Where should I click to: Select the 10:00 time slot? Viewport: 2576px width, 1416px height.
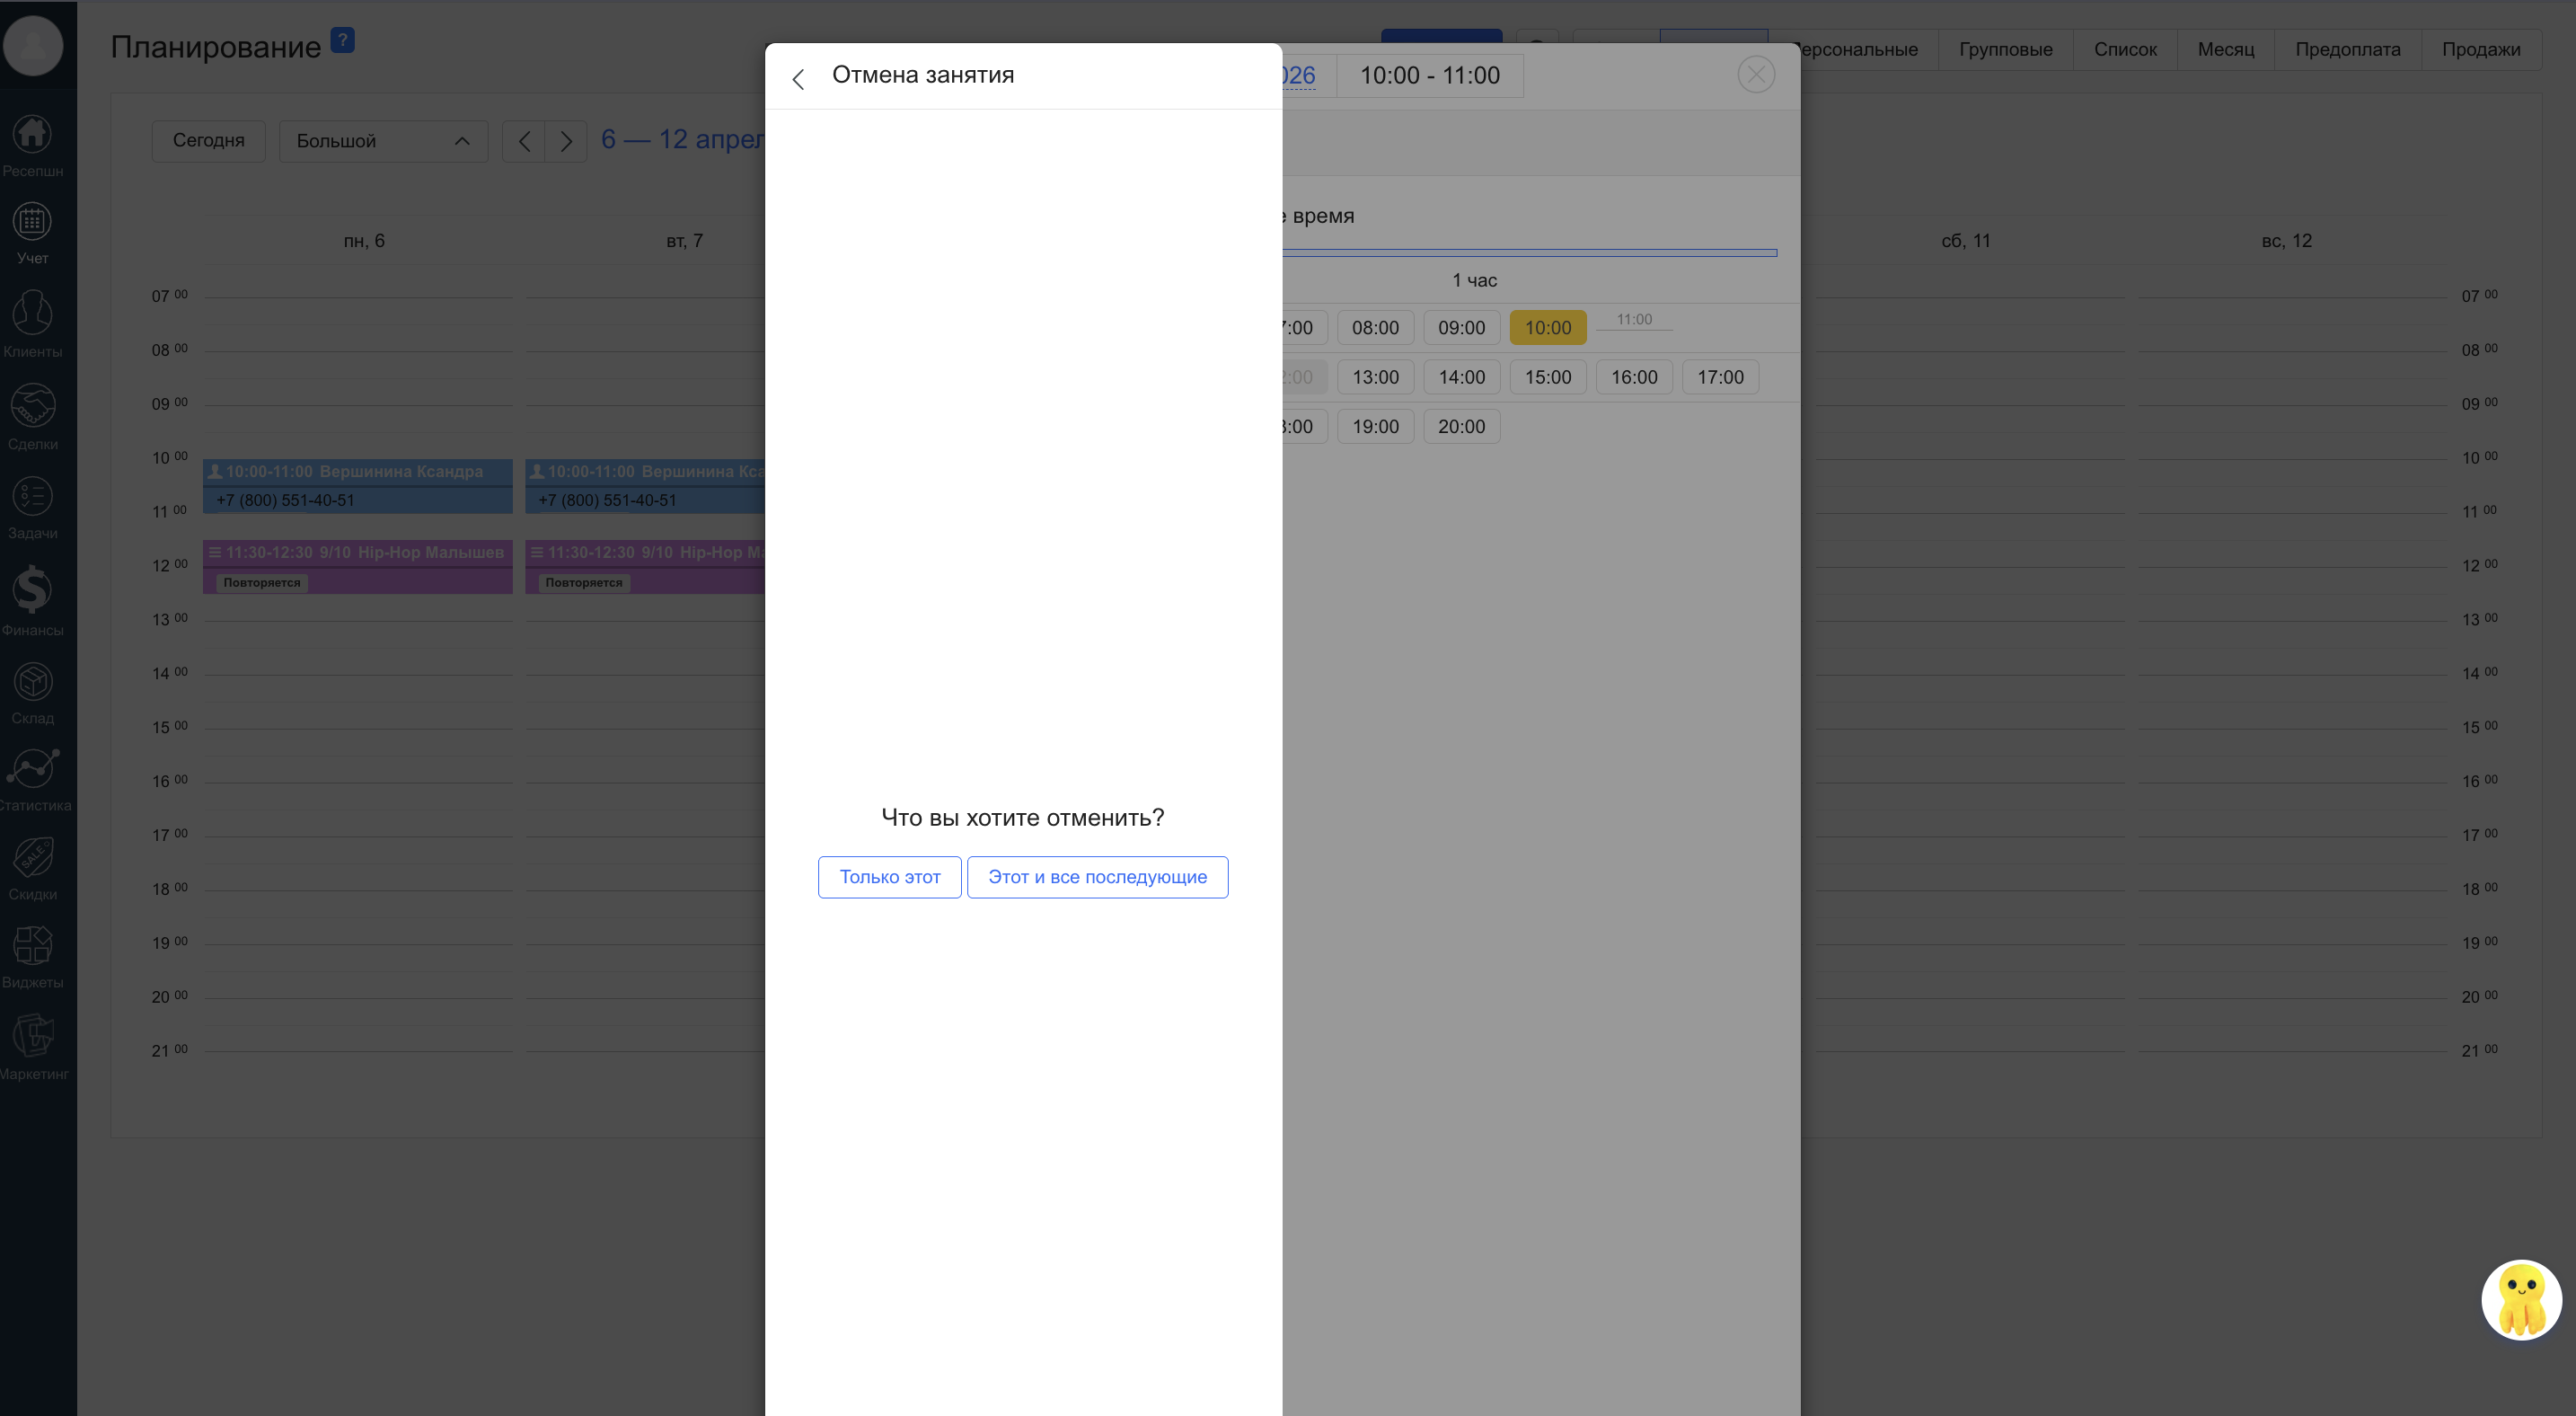pos(1547,328)
